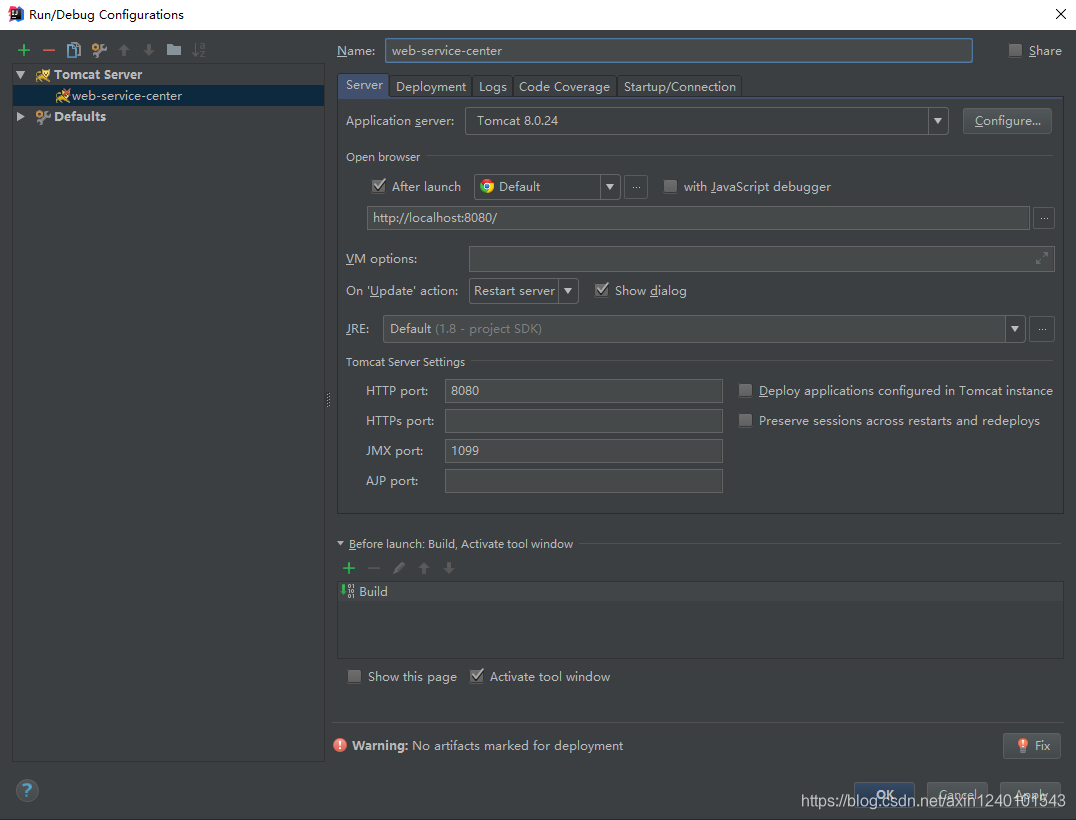Enable Deploy applications configured in Tomcat instance
The image size is (1076, 820).
[x=745, y=390]
